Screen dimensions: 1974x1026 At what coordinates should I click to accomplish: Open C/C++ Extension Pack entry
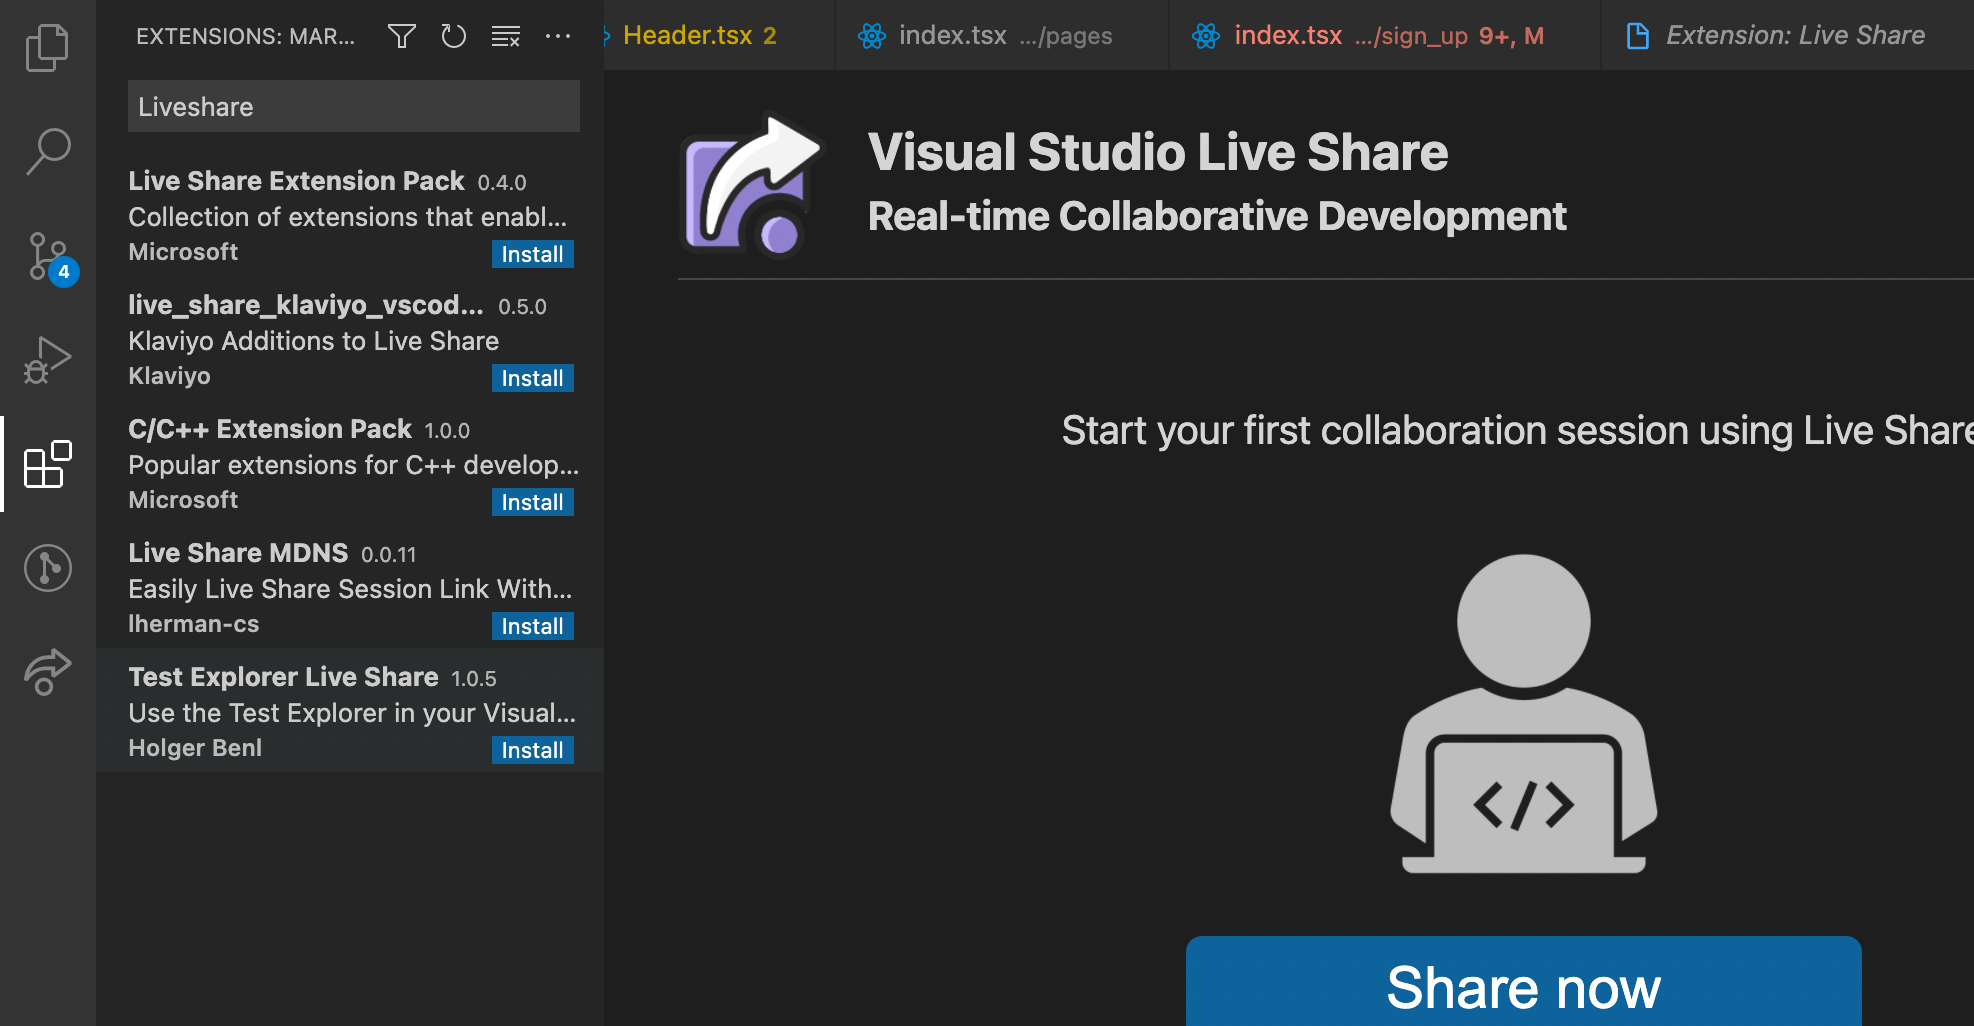pyautogui.click(x=350, y=462)
